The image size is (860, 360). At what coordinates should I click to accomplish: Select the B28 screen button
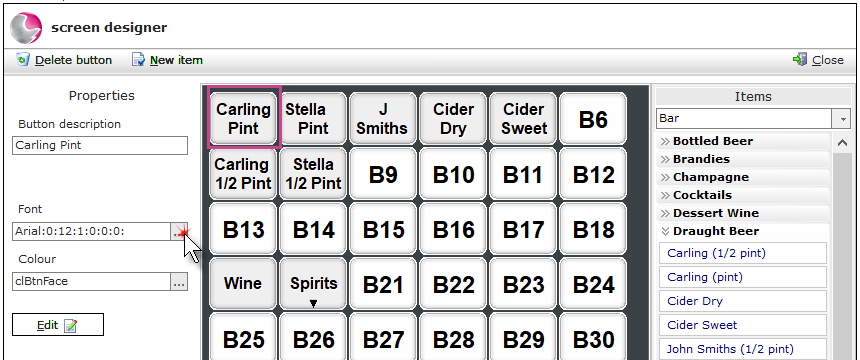pyautogui.click(x=453, y=336)
